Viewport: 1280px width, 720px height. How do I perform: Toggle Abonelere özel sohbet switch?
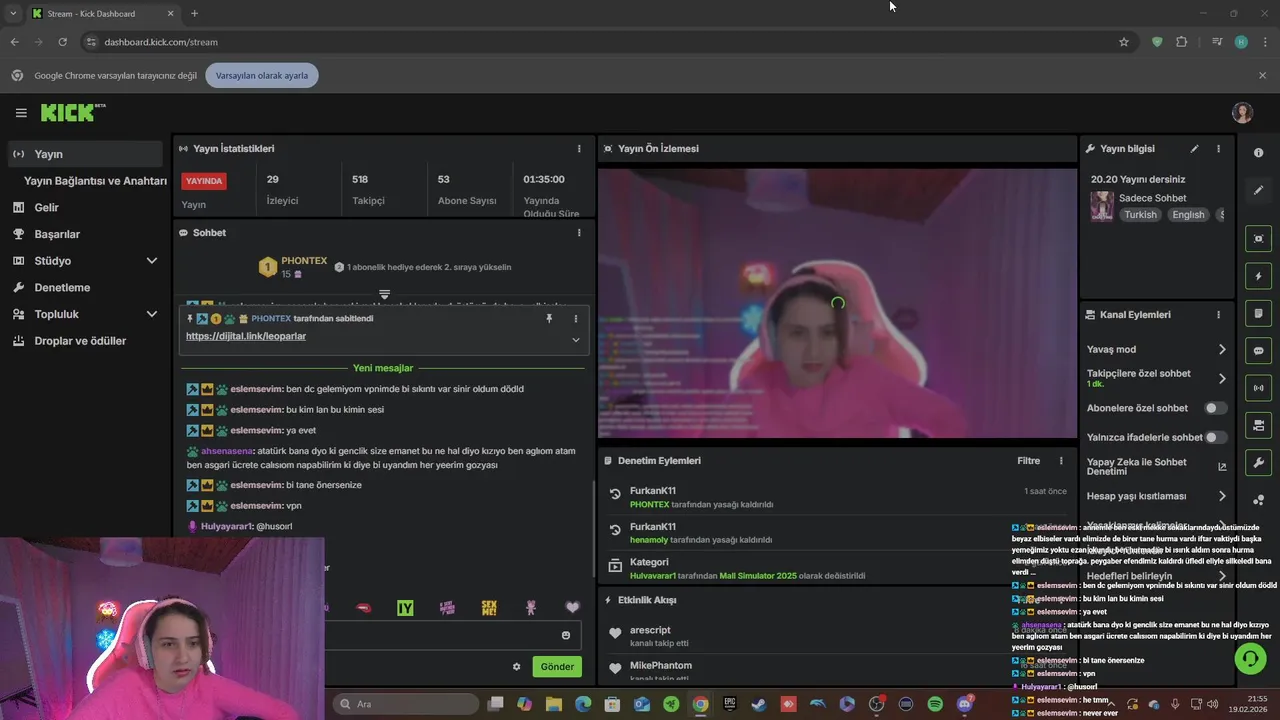point(1215,408)
